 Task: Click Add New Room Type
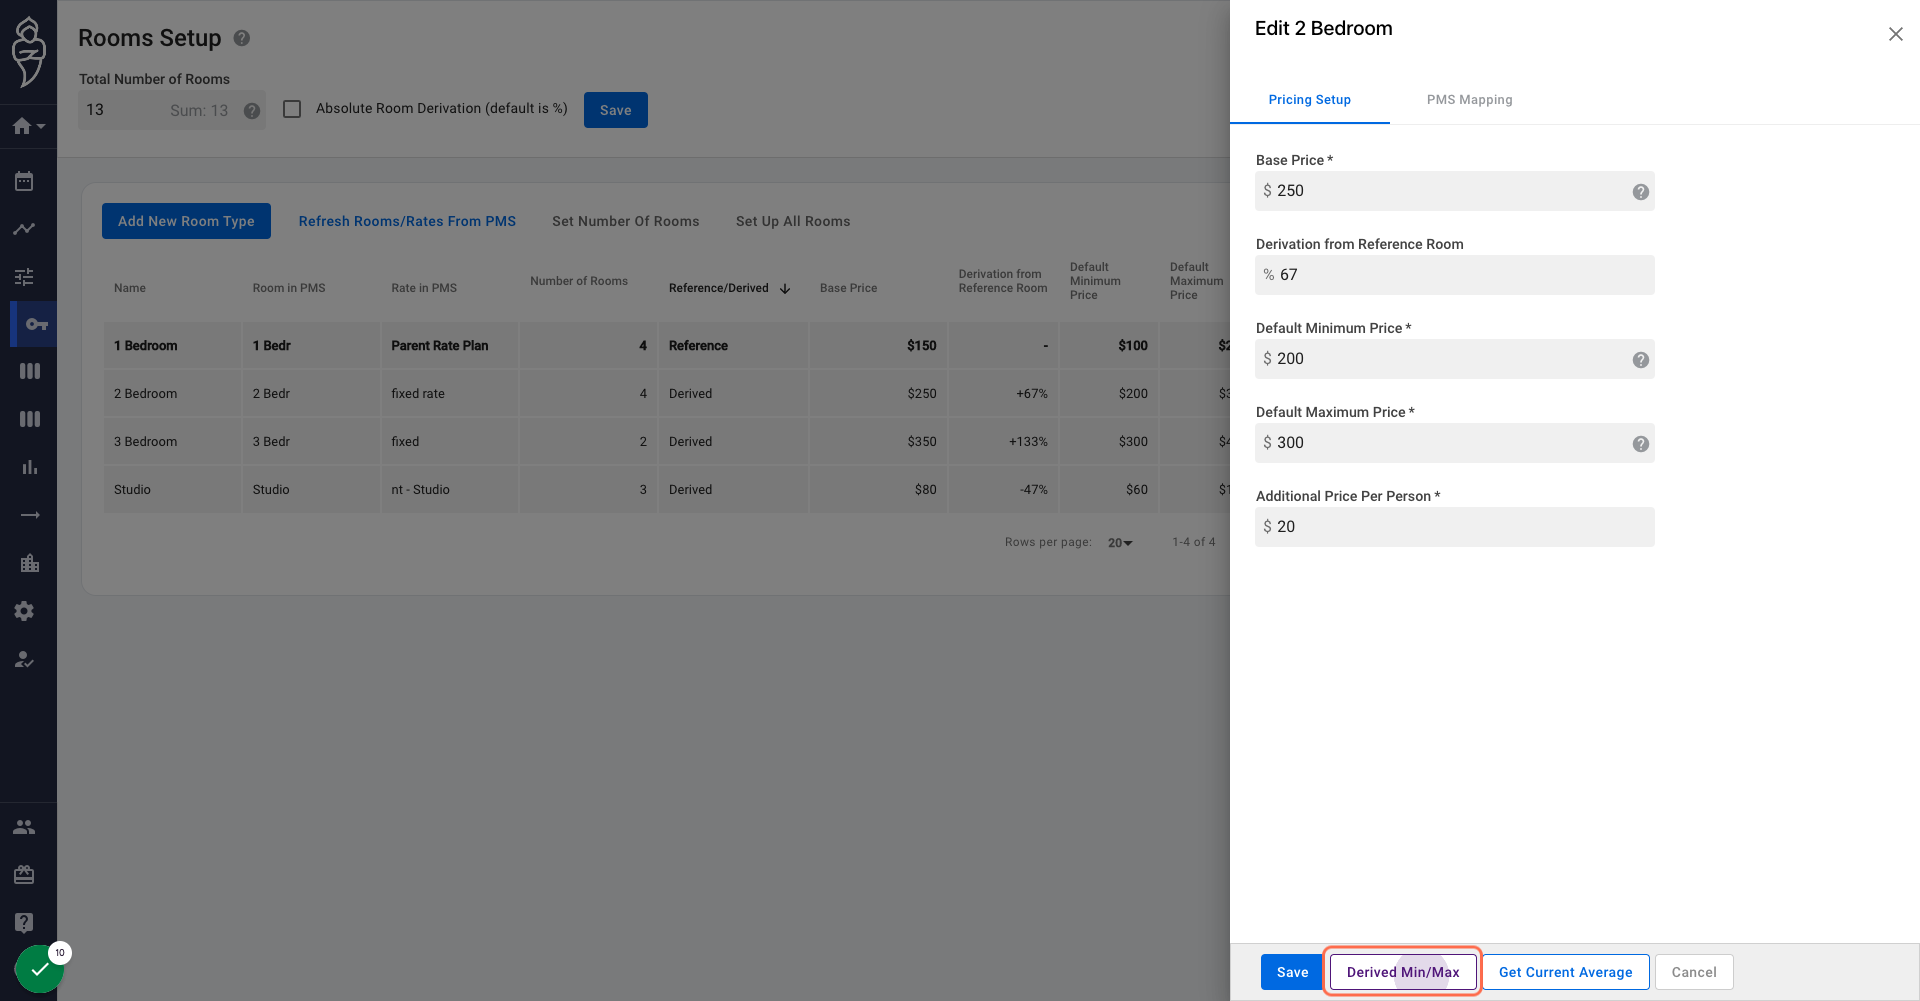(186, 221)
